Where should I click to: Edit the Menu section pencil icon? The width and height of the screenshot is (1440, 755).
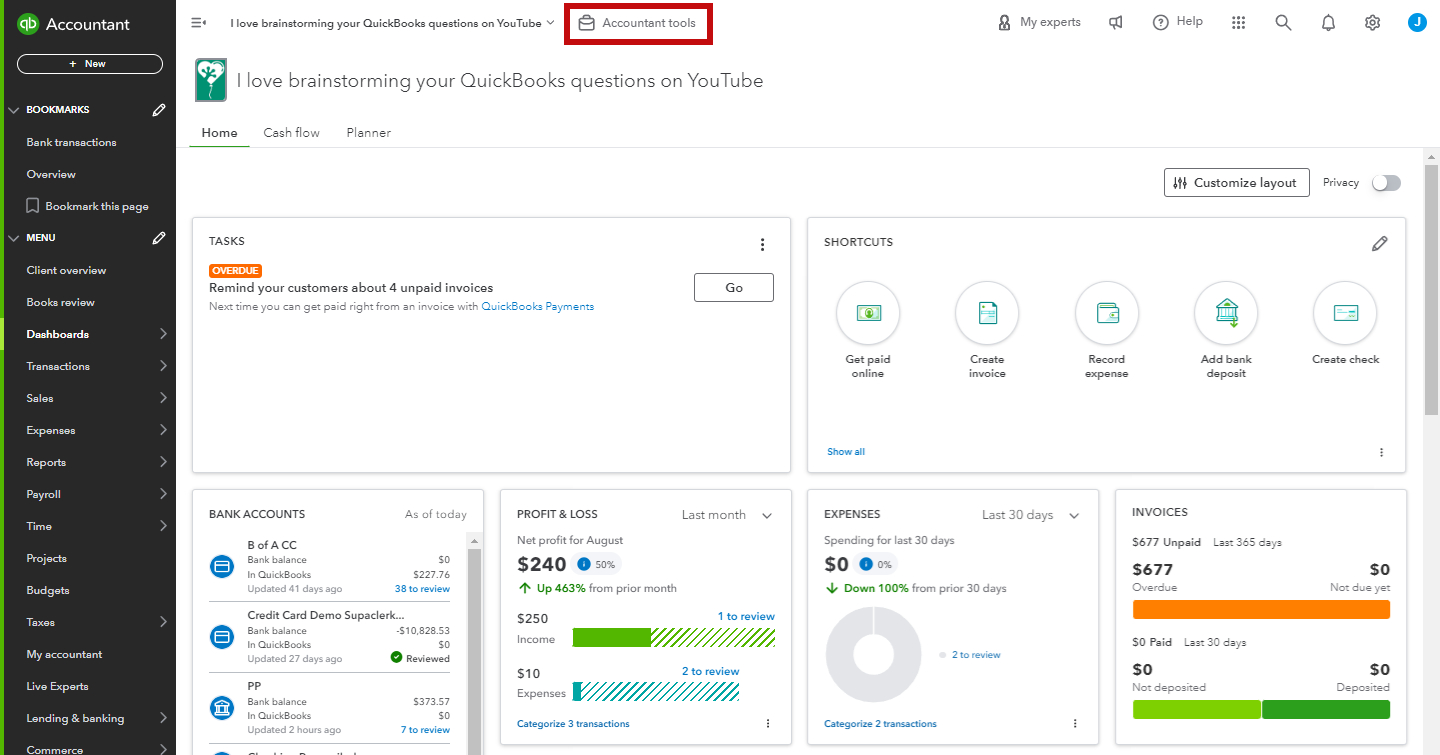point(158,238)
